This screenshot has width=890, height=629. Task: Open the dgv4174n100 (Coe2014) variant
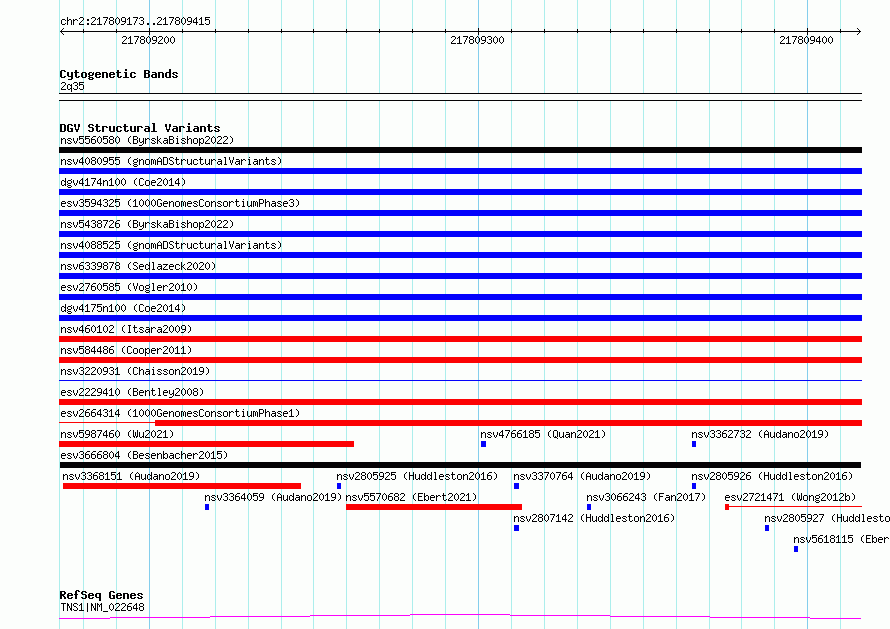point(123,182)
